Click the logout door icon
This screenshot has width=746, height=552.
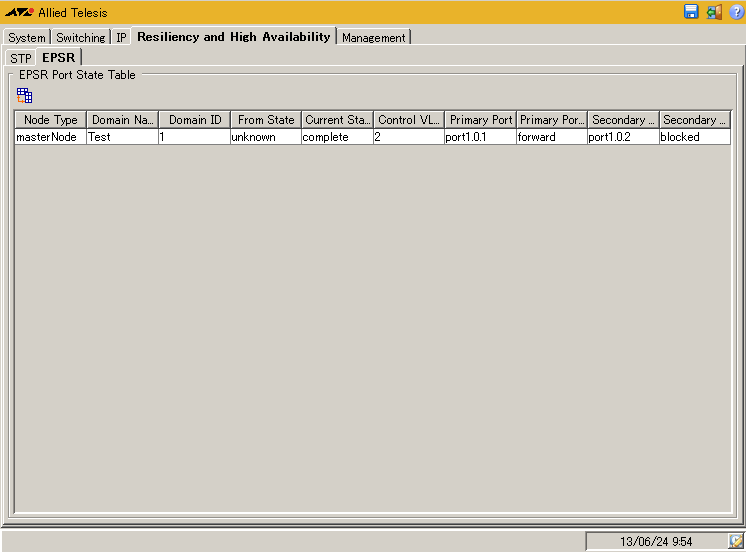[x=714, y=12]
